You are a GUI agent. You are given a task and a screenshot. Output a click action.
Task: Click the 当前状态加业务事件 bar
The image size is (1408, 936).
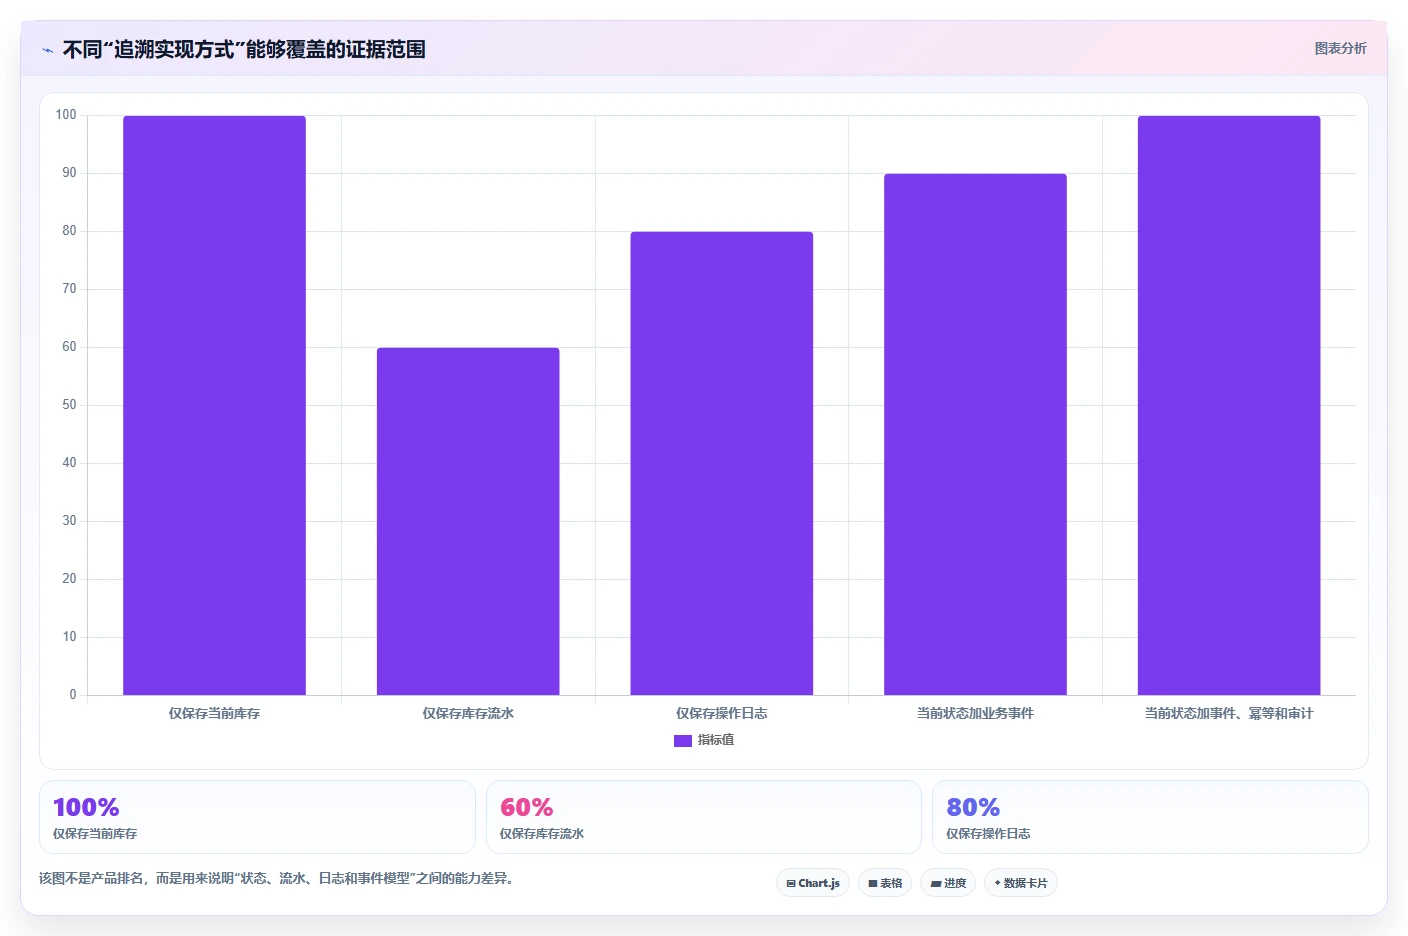tap(975, 434)
